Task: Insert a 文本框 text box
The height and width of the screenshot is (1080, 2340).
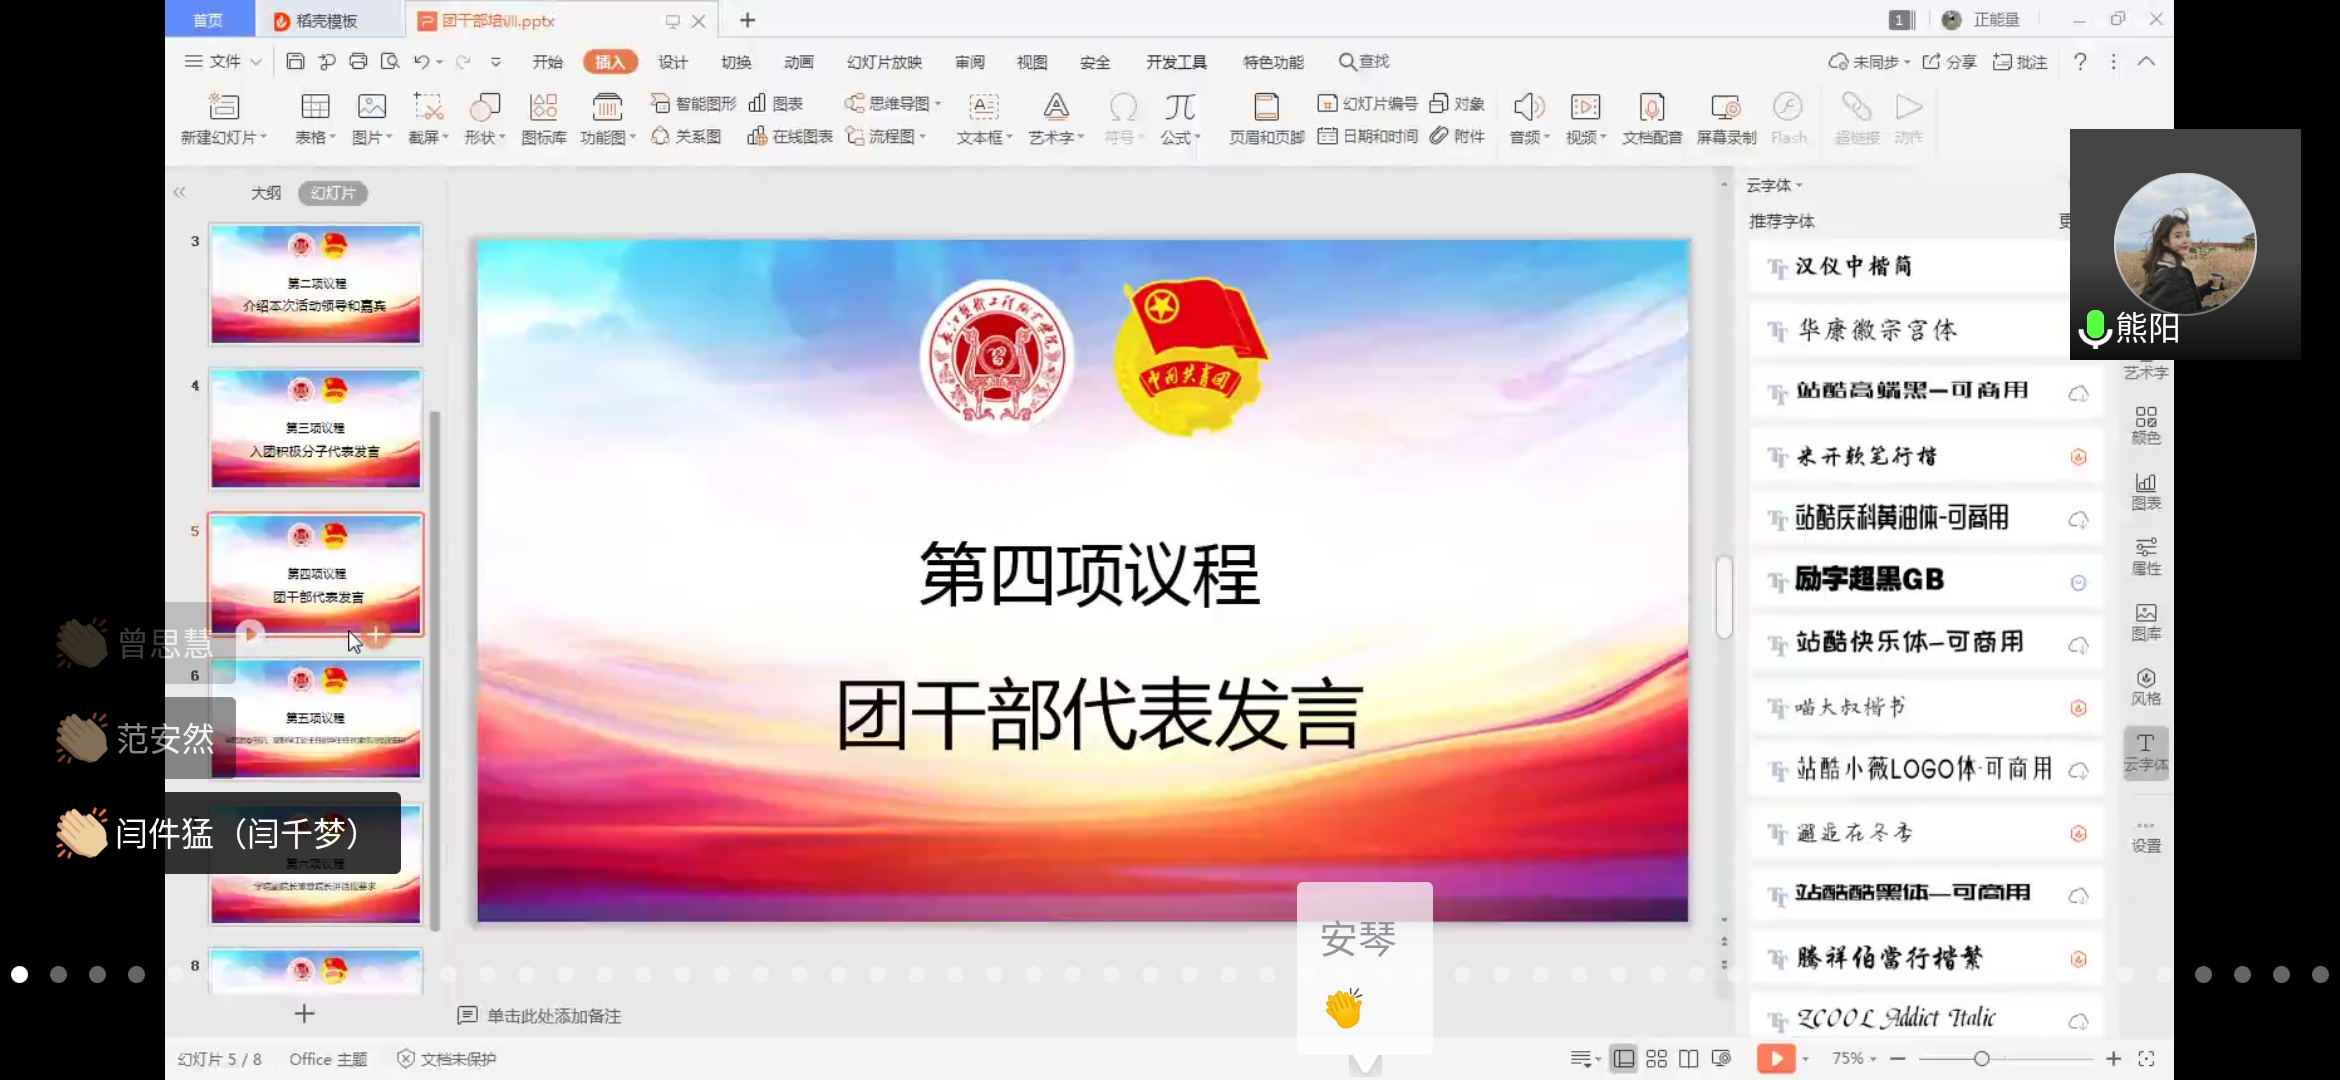Action: pyautogui.click(x=984, y=118)
